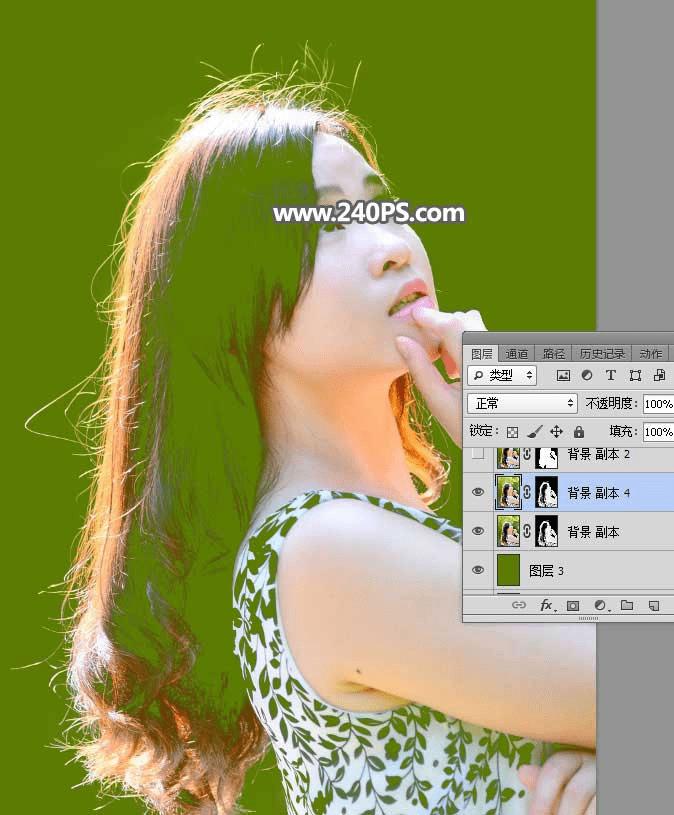Select the 背景 副本 2 mask thumbnail

click(x=546, y=457)
